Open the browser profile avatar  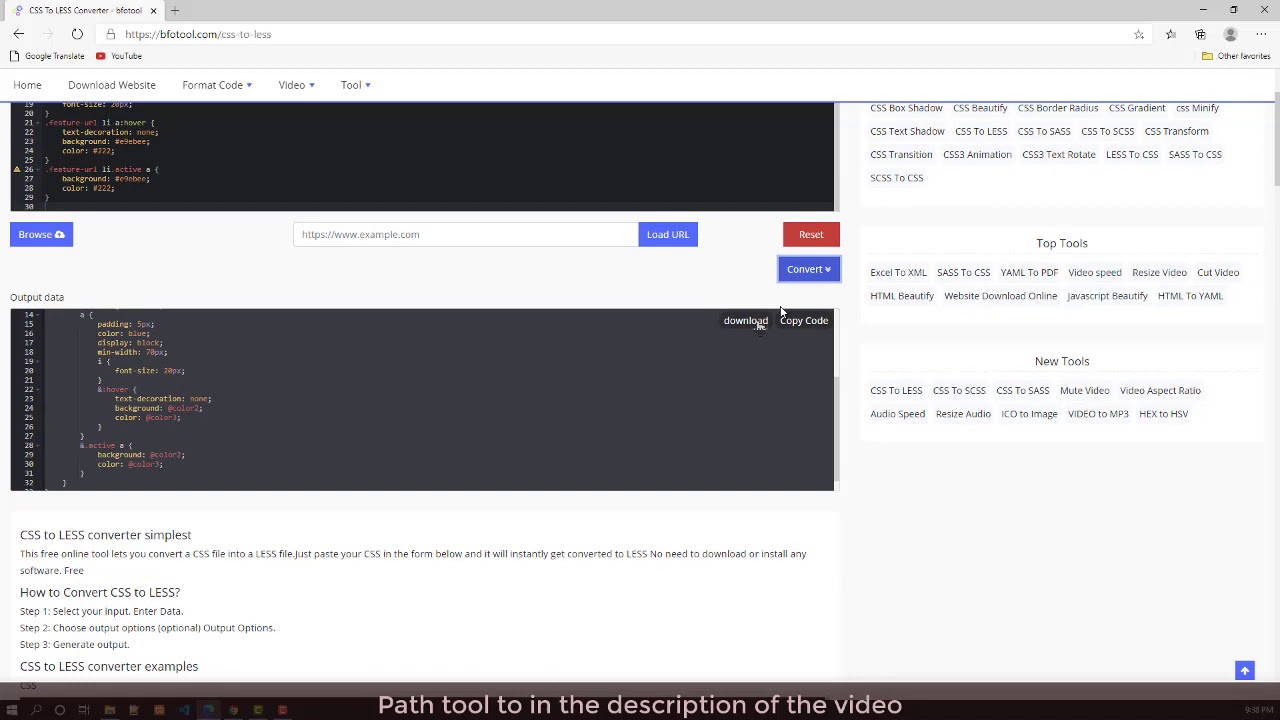tap(1230, 34)
